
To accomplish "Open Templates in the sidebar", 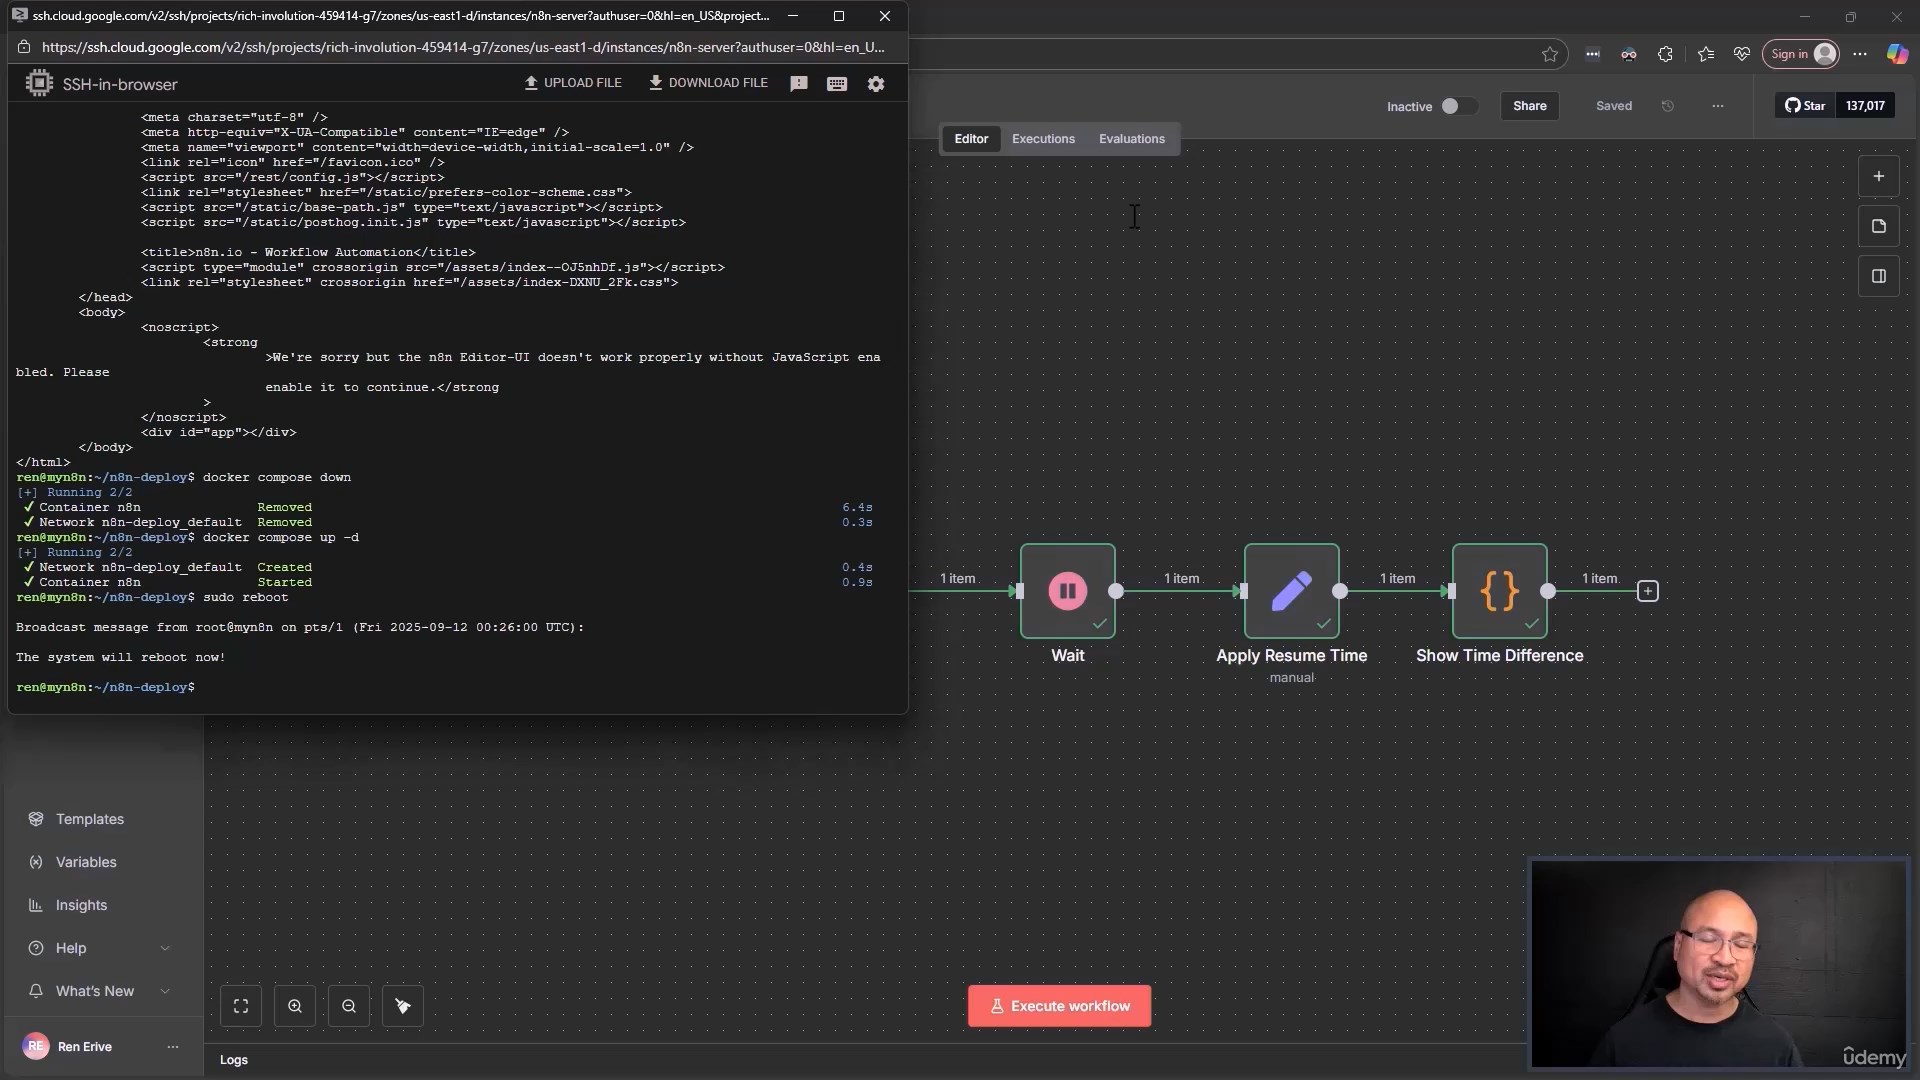I will [89, 819].
